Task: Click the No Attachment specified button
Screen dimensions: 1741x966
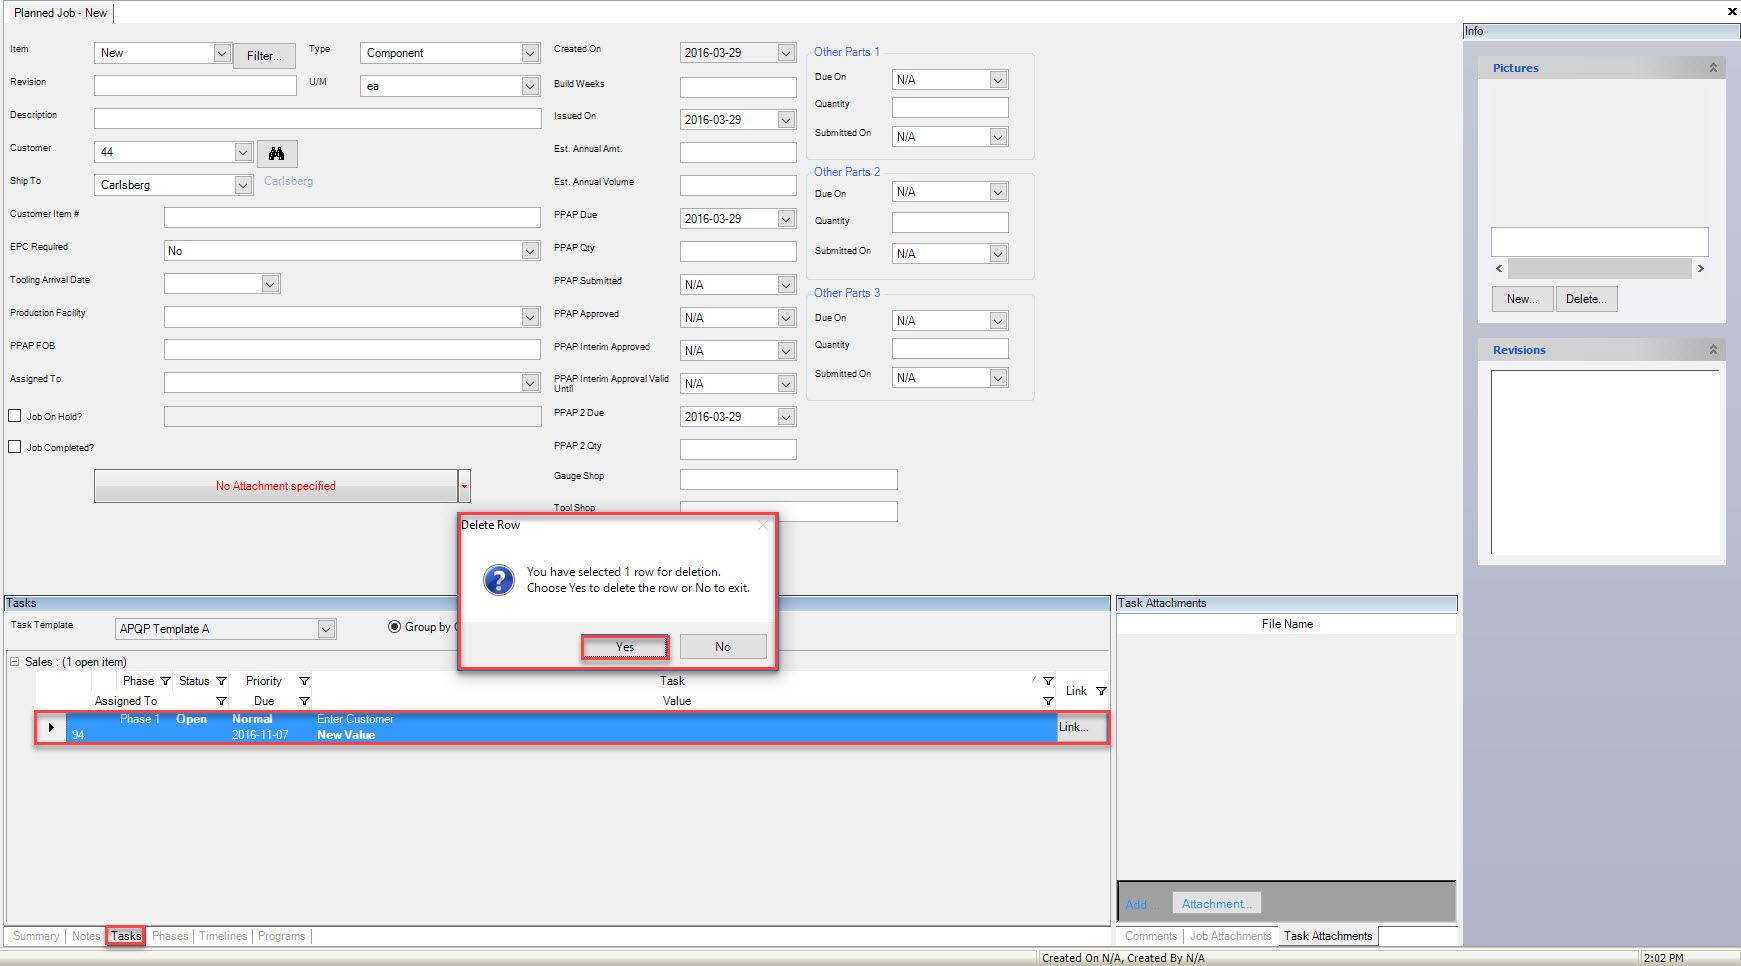Action: click(276, 486)
